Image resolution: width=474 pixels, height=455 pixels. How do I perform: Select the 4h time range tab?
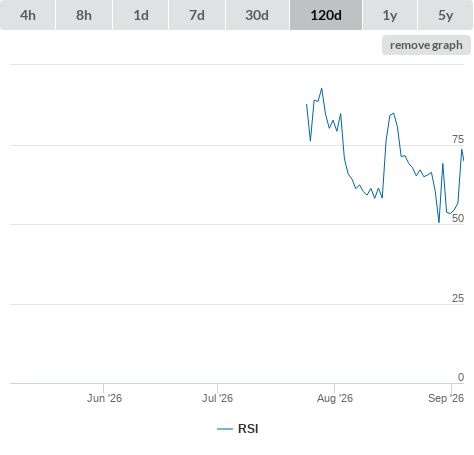pyautogui.click(x=28, y=15)
